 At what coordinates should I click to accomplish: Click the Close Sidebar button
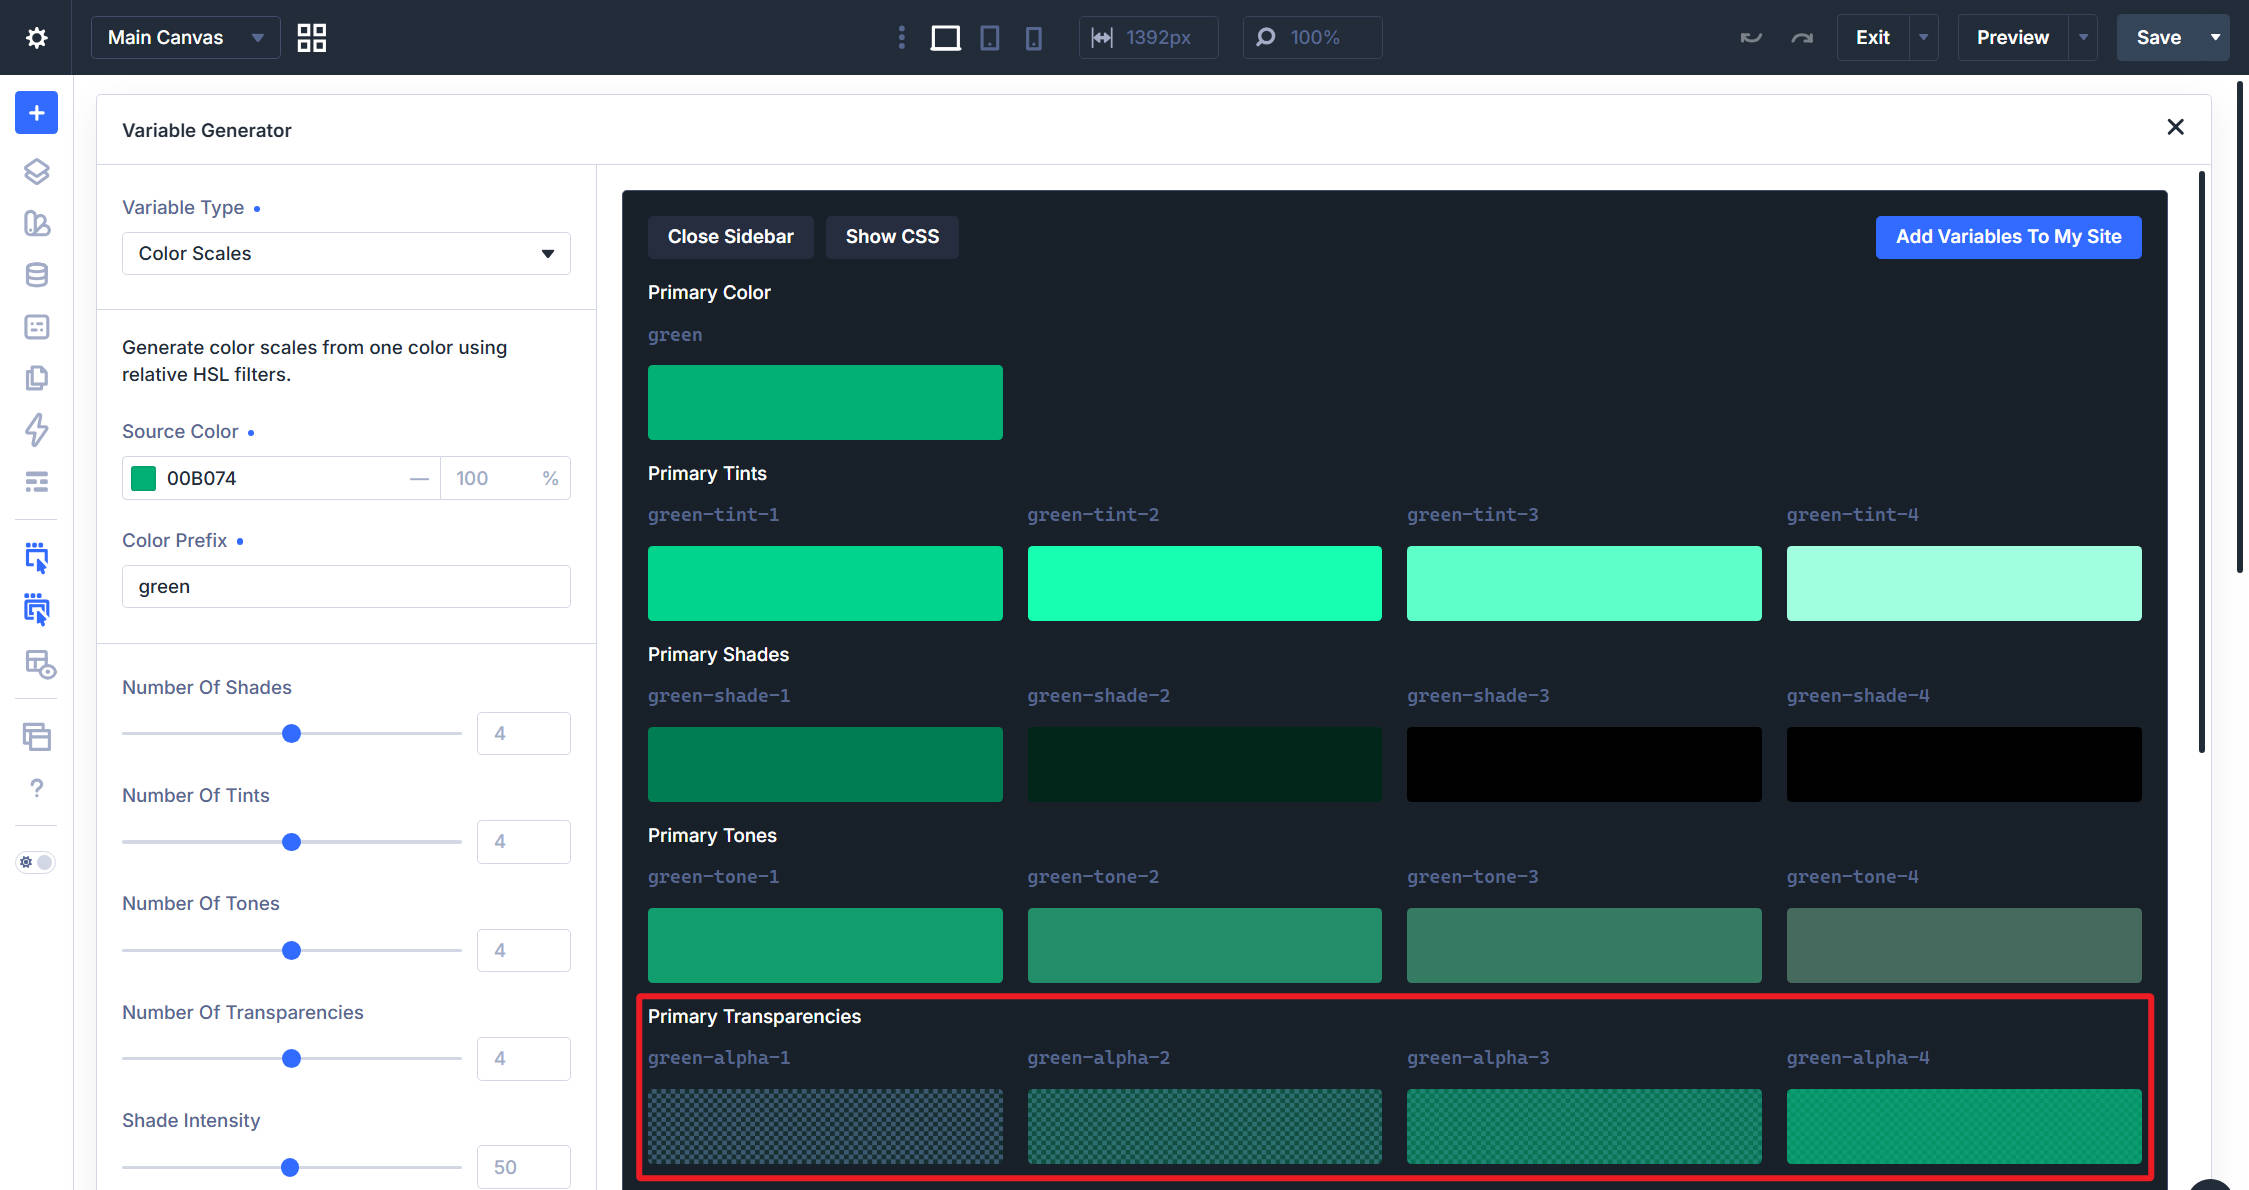coord(730,237)
